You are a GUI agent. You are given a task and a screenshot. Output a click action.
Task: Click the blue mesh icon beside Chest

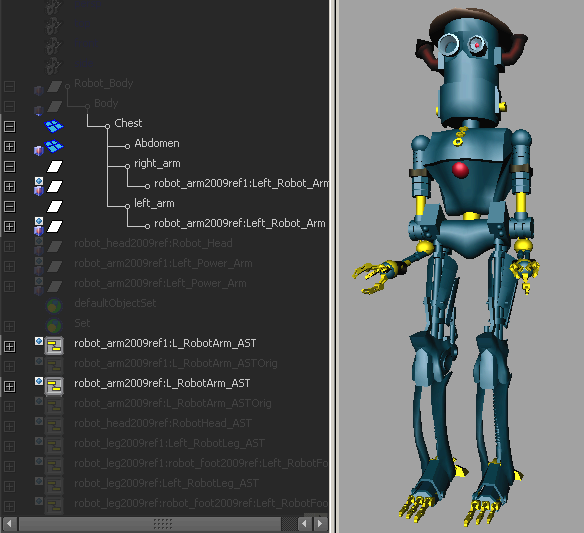click(x=54, y=126)
